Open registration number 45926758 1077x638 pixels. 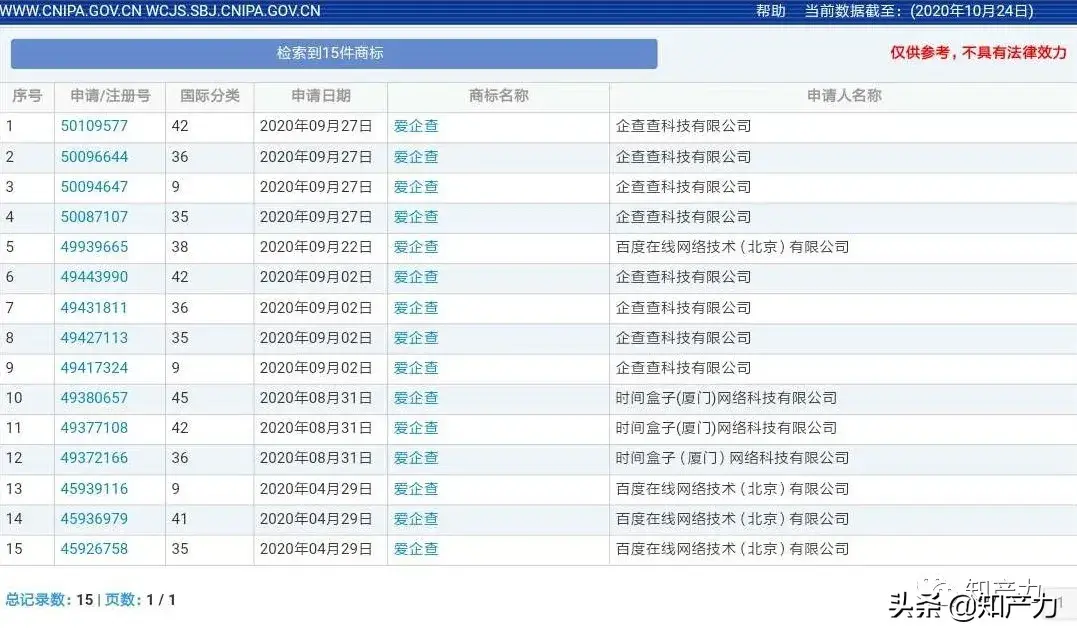[94, 549]
